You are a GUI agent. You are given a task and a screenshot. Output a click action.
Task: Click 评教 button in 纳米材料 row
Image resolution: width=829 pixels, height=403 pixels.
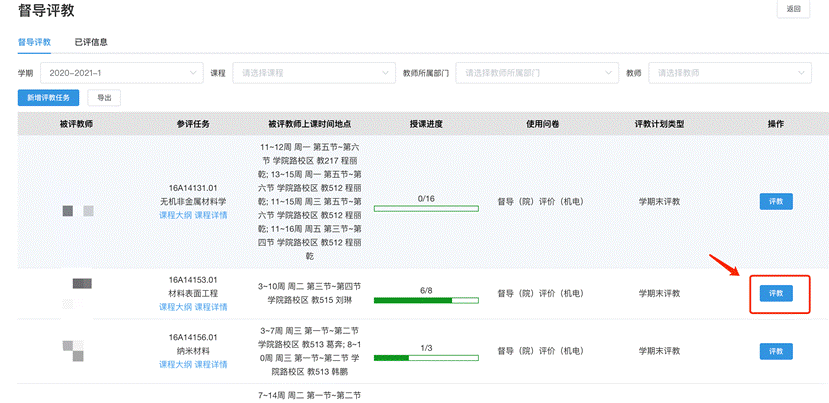coord(776,351)
